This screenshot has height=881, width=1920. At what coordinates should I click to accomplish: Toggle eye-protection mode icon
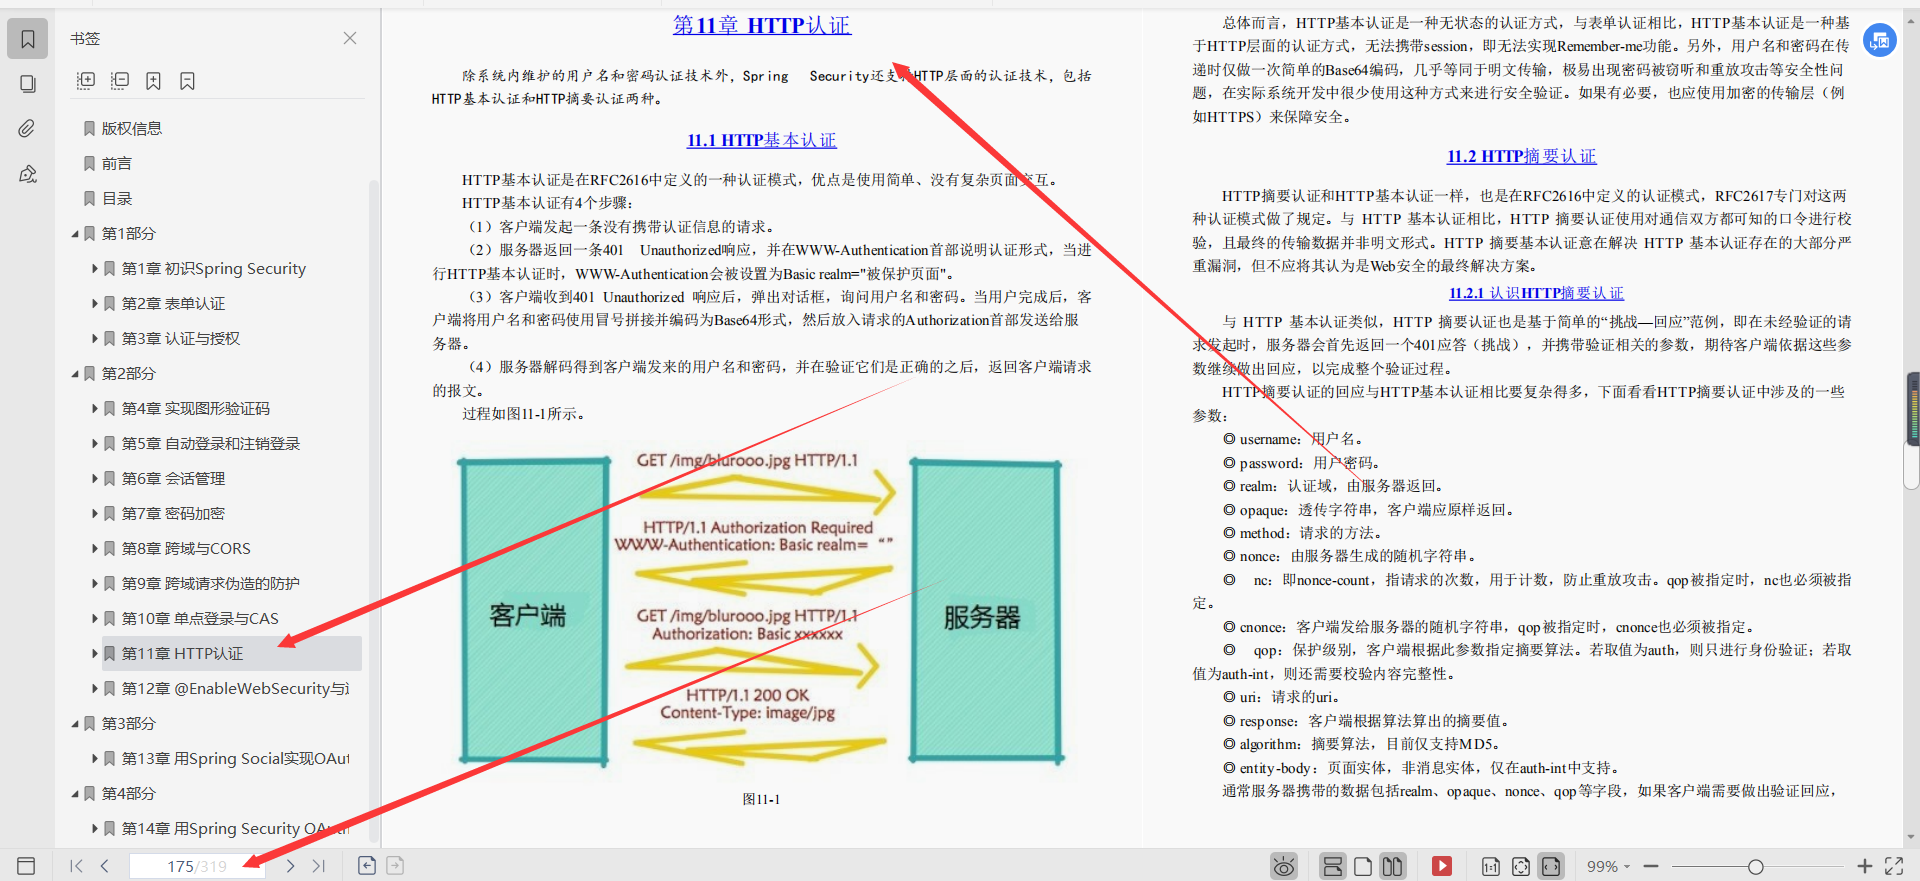point(1284,866)
